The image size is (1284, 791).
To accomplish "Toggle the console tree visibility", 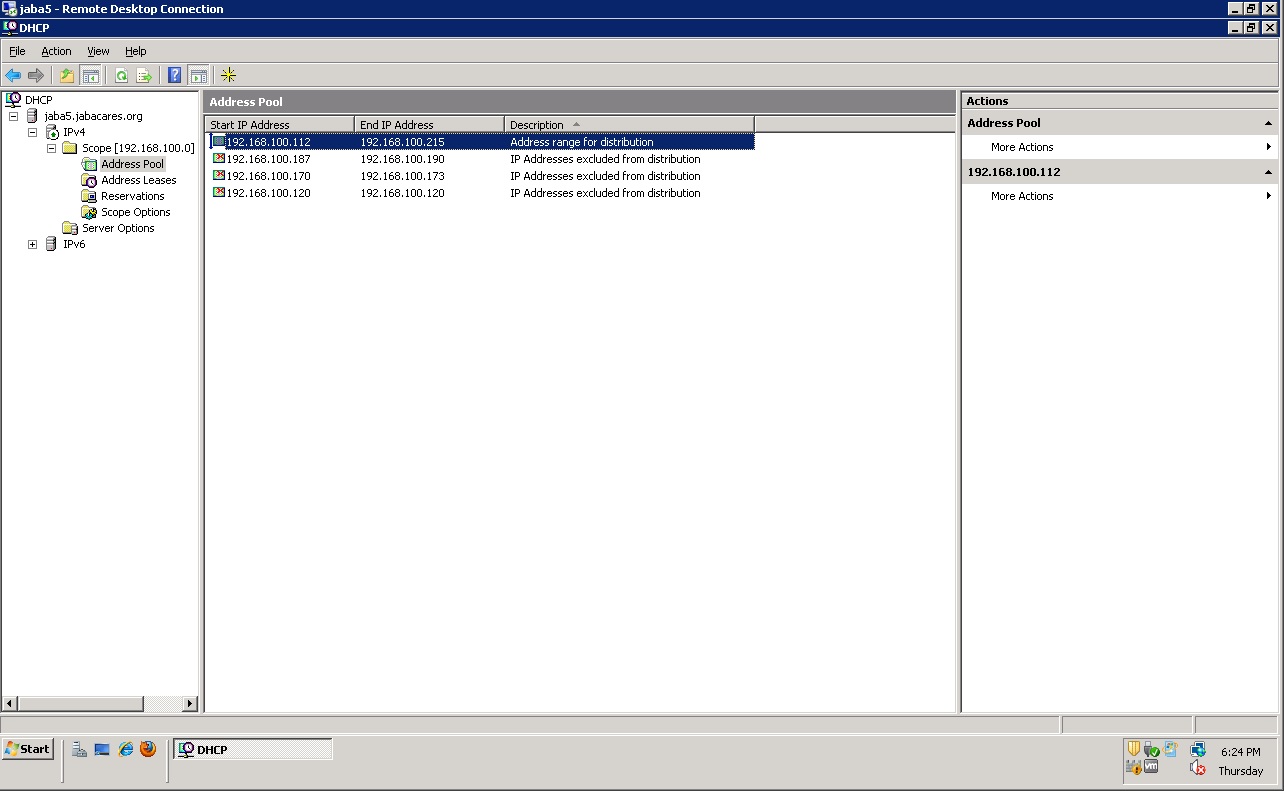I will click(x=91, y=75).
